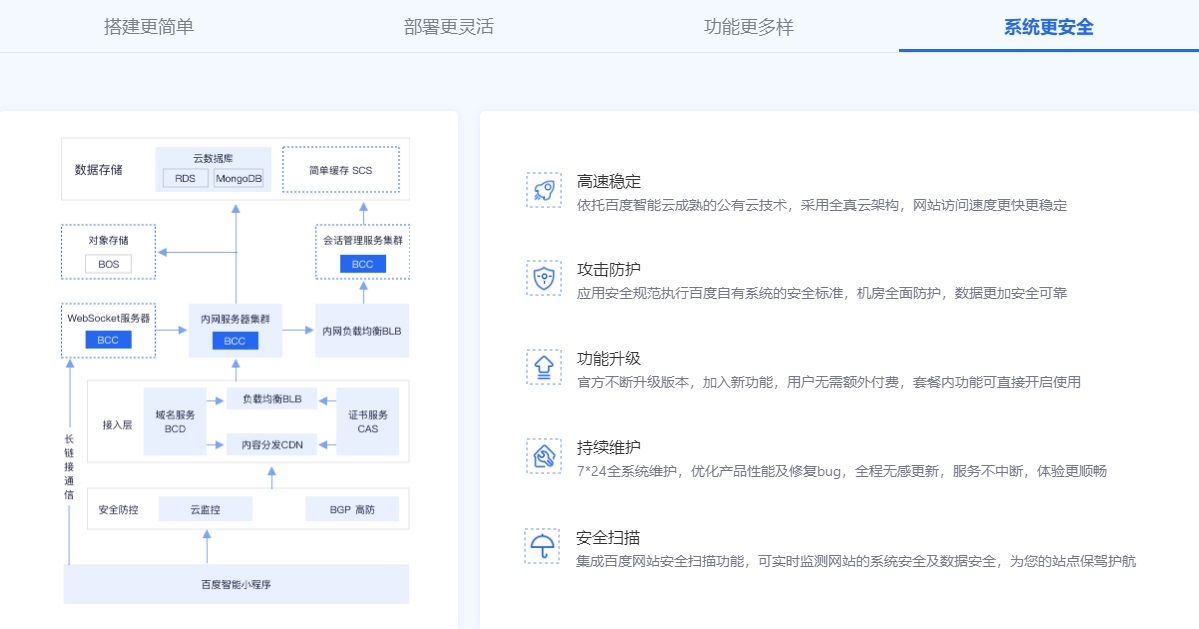Screen dimensions: 1199x629
Task: Click the upgrade arrow icon for 功能升级
Action: click(543, 367)
